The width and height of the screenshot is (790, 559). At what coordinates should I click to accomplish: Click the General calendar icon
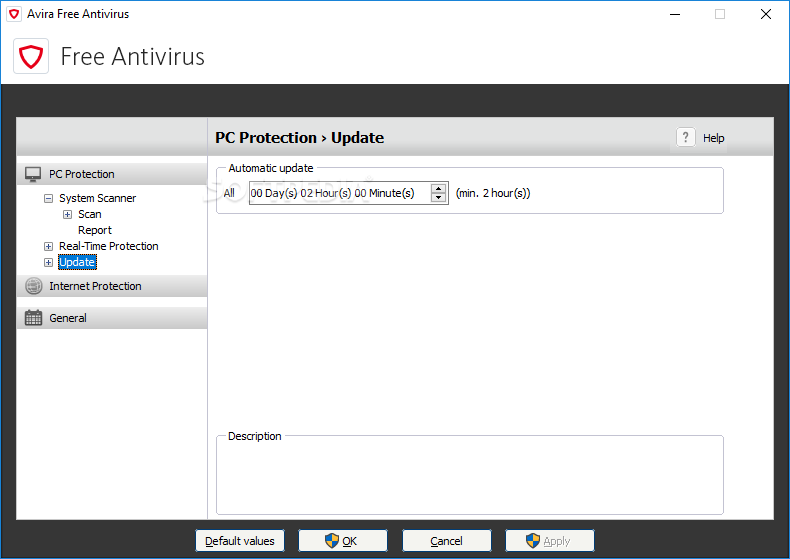[x=34, y=318]
